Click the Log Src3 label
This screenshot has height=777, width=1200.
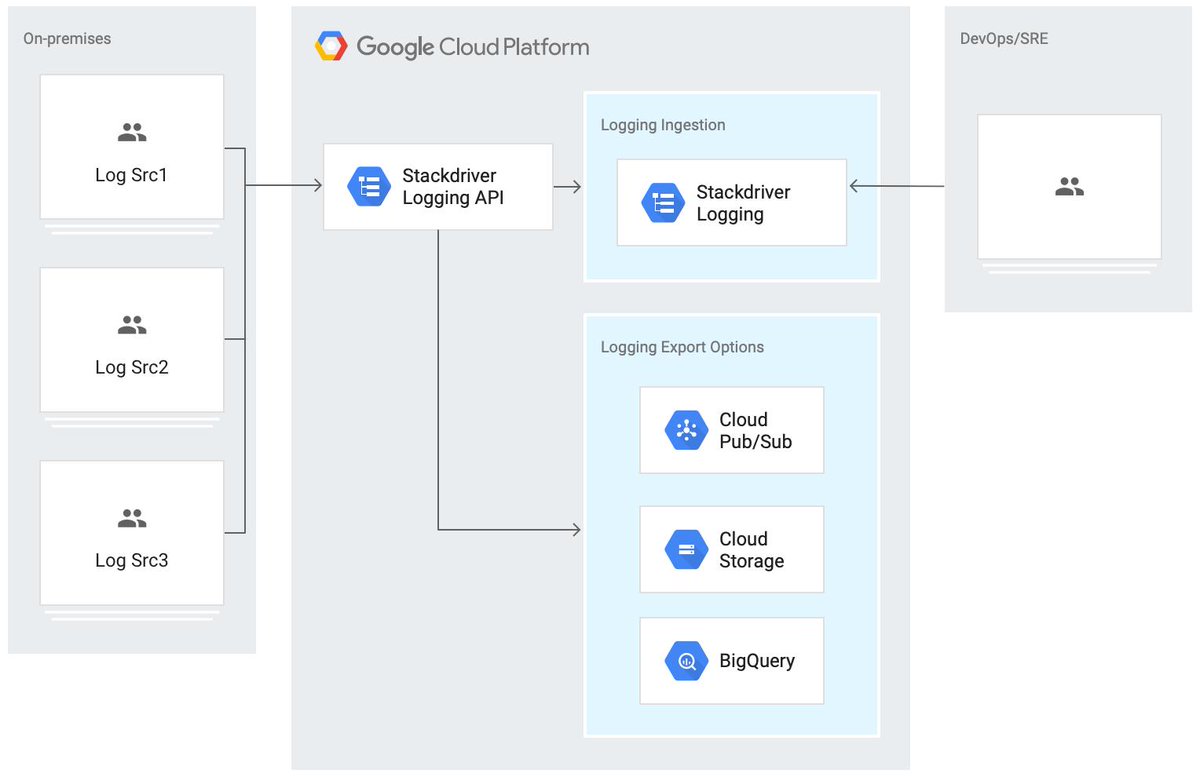(132, 560)
